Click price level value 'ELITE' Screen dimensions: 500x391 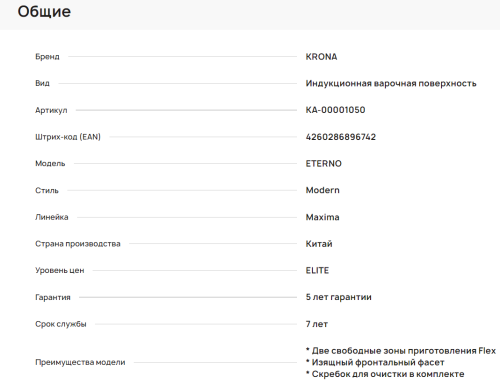click(317, 270)
